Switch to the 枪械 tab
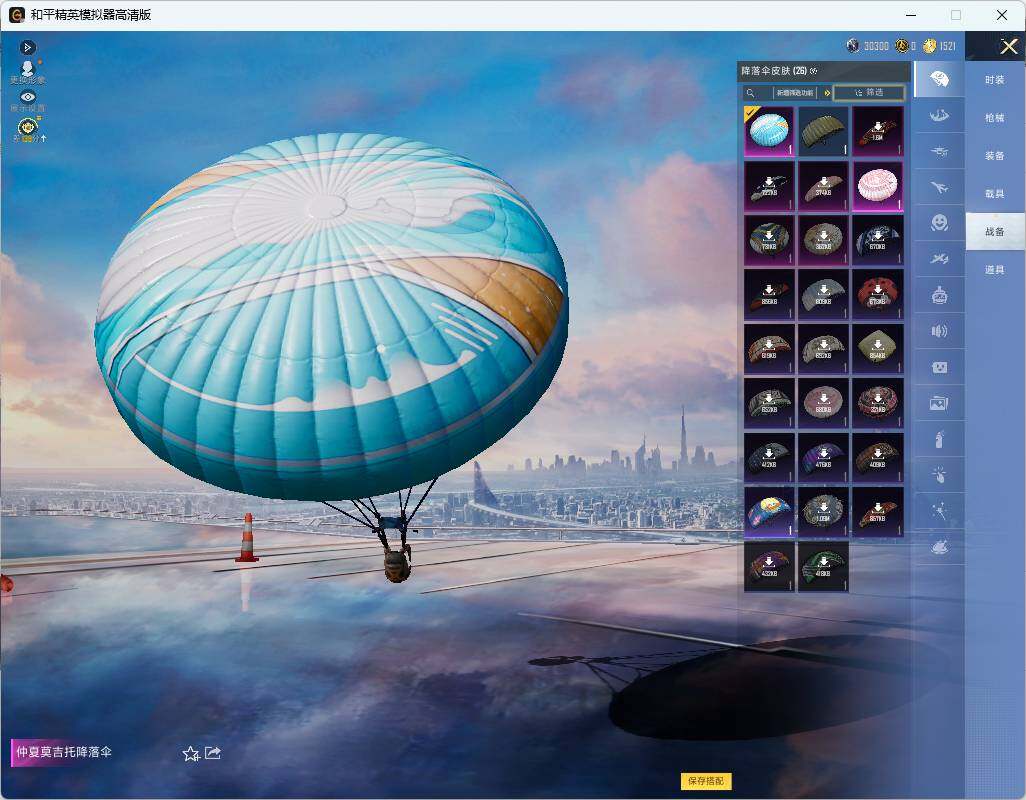This screenshot has width=1026, height=800. click(995, 118)
